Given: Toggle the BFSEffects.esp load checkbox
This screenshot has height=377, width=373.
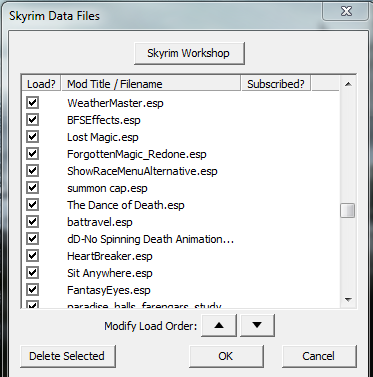Looking at the screenshot, I should pos(33,120).
